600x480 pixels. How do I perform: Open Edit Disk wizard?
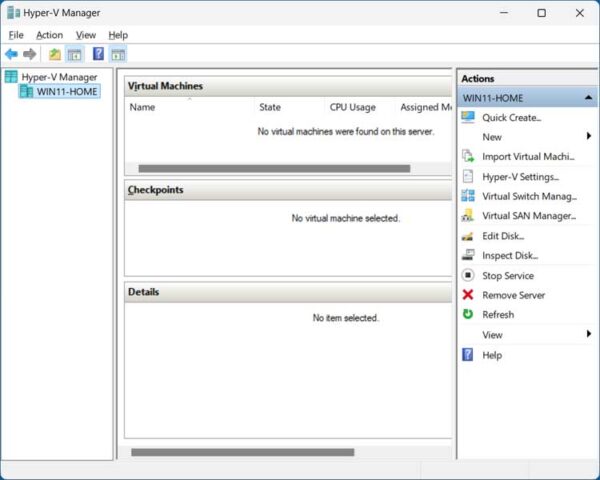tap(503, 236)
